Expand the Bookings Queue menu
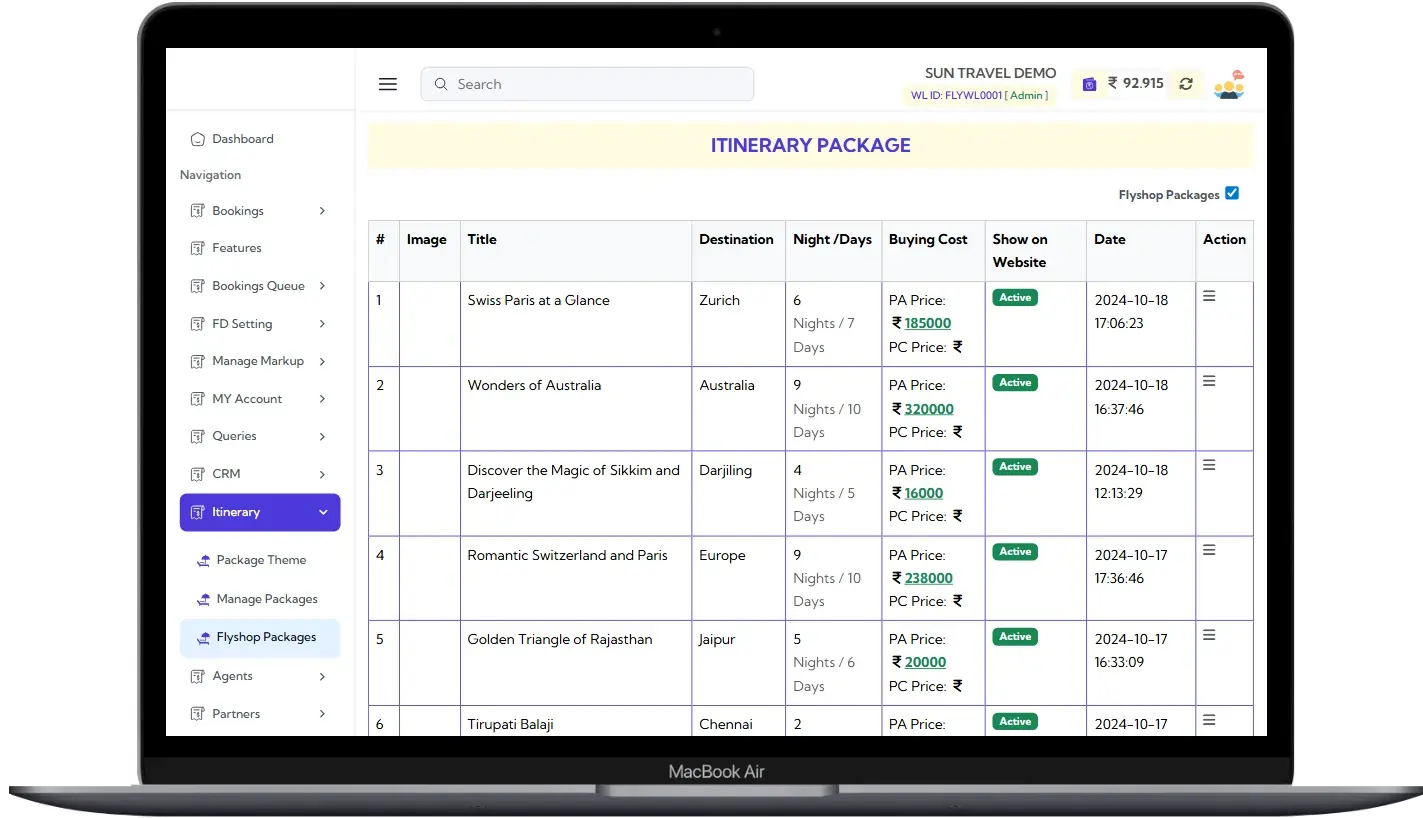 pos(322,286)
